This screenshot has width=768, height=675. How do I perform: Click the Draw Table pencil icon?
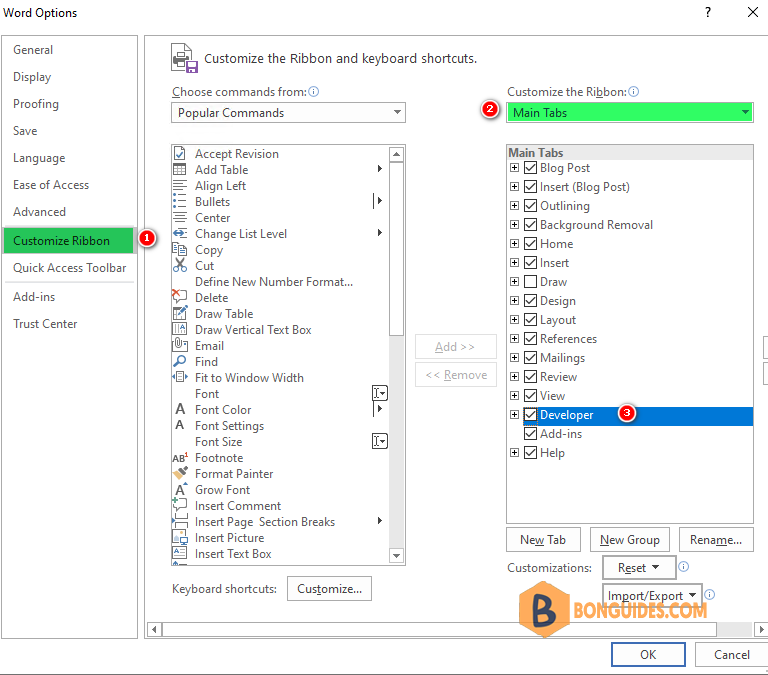click(x=180, y=313)
